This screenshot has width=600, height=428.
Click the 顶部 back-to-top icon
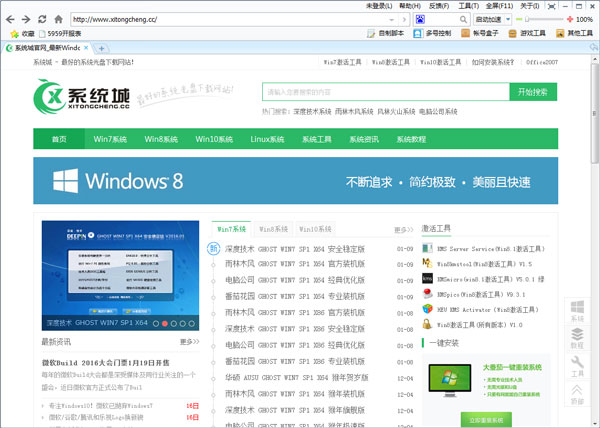click(577, 390)
